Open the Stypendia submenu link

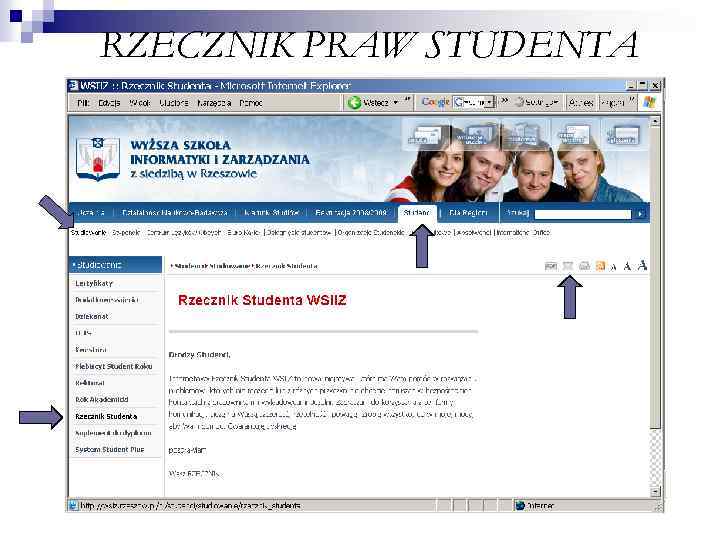126,233
